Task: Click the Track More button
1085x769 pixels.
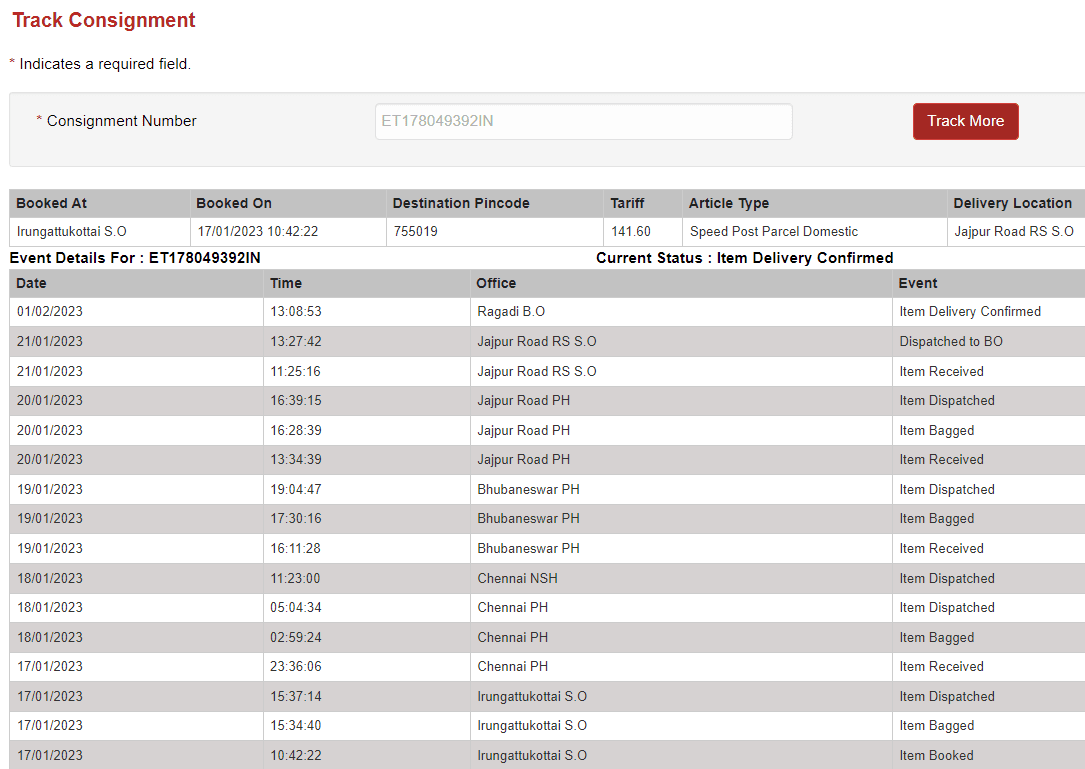Action: click(965, 121)
